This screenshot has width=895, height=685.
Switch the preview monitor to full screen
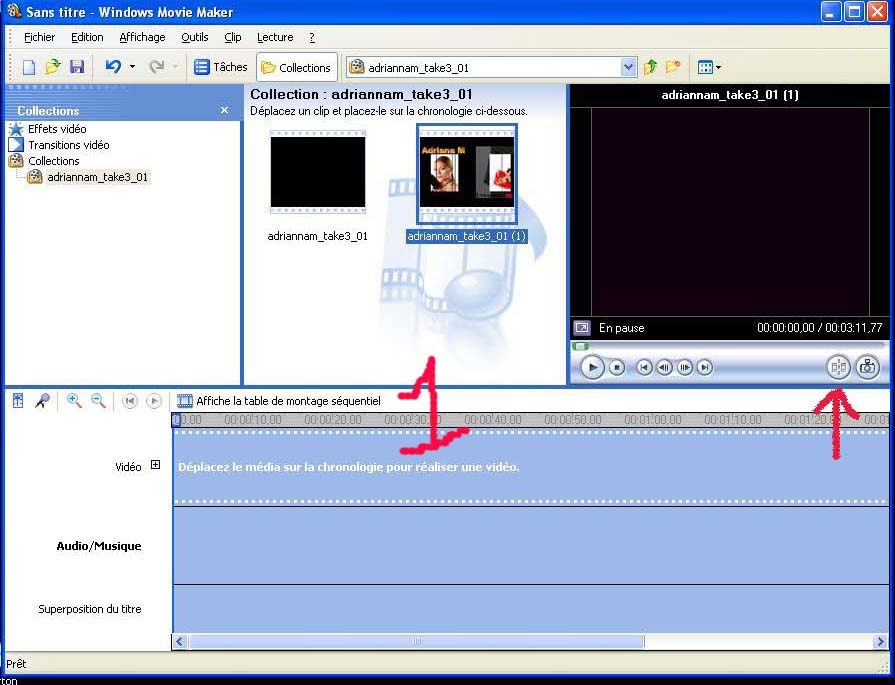click(582, 328)
